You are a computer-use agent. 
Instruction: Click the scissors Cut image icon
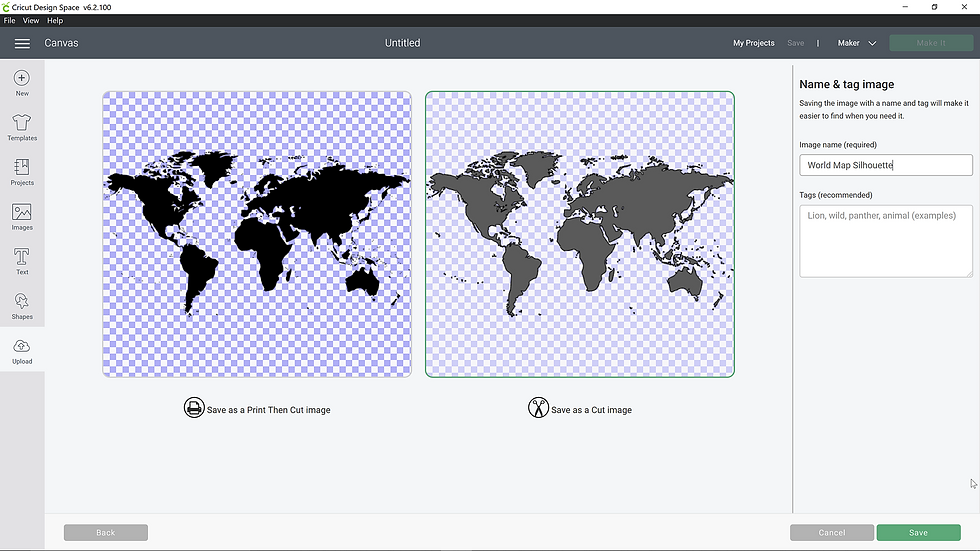pyautogui.click(x=538, y=407)
